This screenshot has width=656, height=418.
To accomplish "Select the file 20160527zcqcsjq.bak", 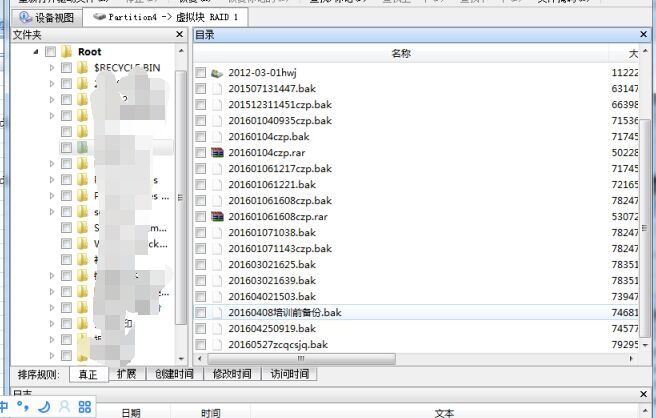I will click(277, 345).
